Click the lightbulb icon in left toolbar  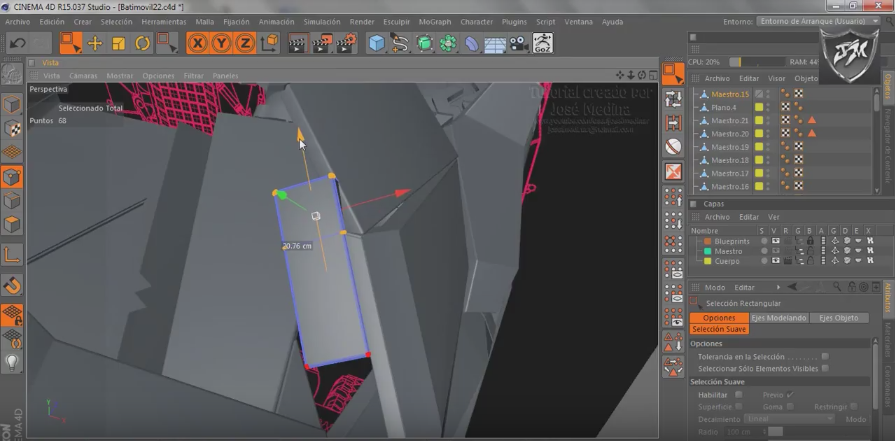tap(12, 362)
